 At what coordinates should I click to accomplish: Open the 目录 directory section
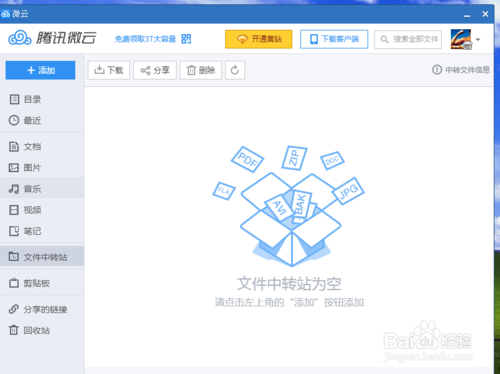coord(42,99)
